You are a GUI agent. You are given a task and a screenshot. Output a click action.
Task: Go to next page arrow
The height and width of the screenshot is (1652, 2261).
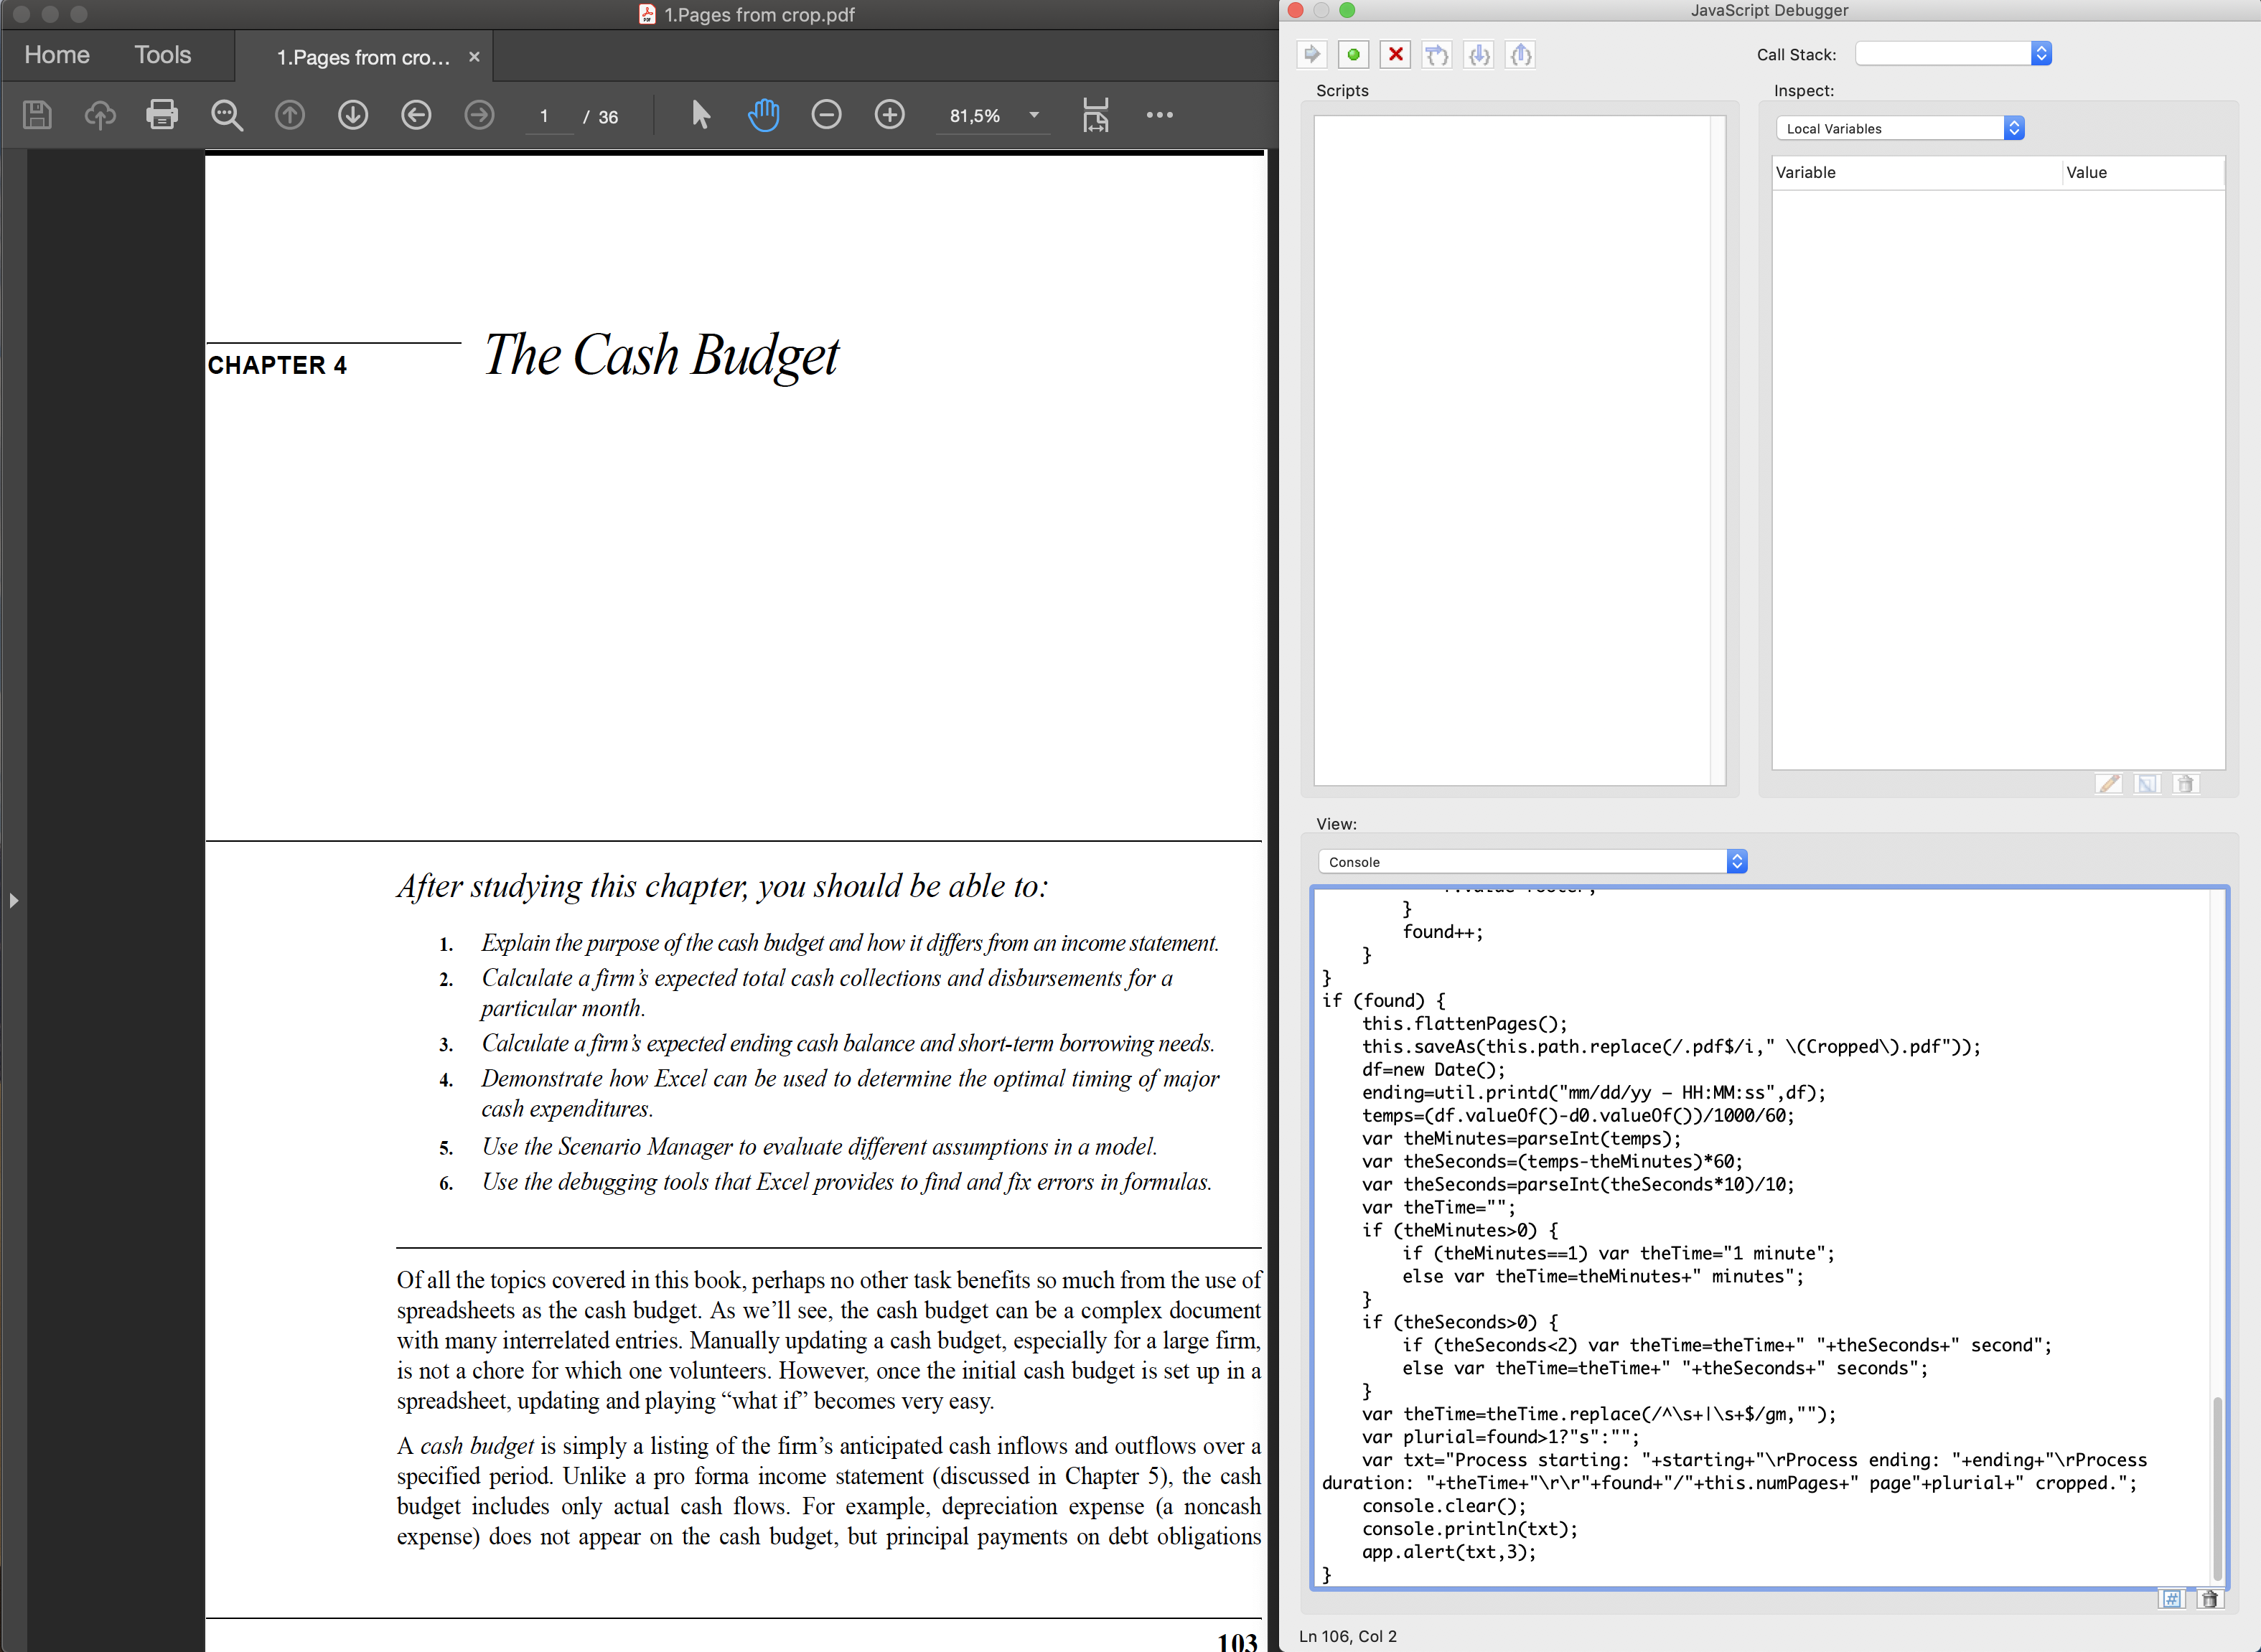click(x=353, y=115)
